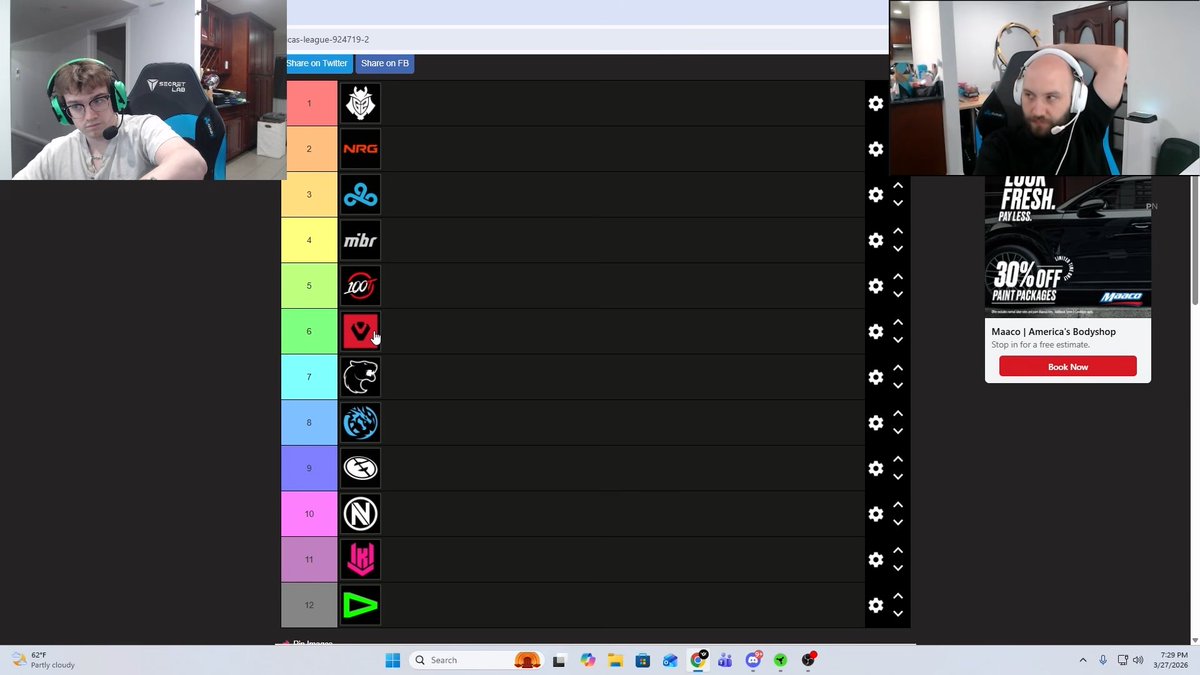Open settings gear for tier row 5

(876, 286)
